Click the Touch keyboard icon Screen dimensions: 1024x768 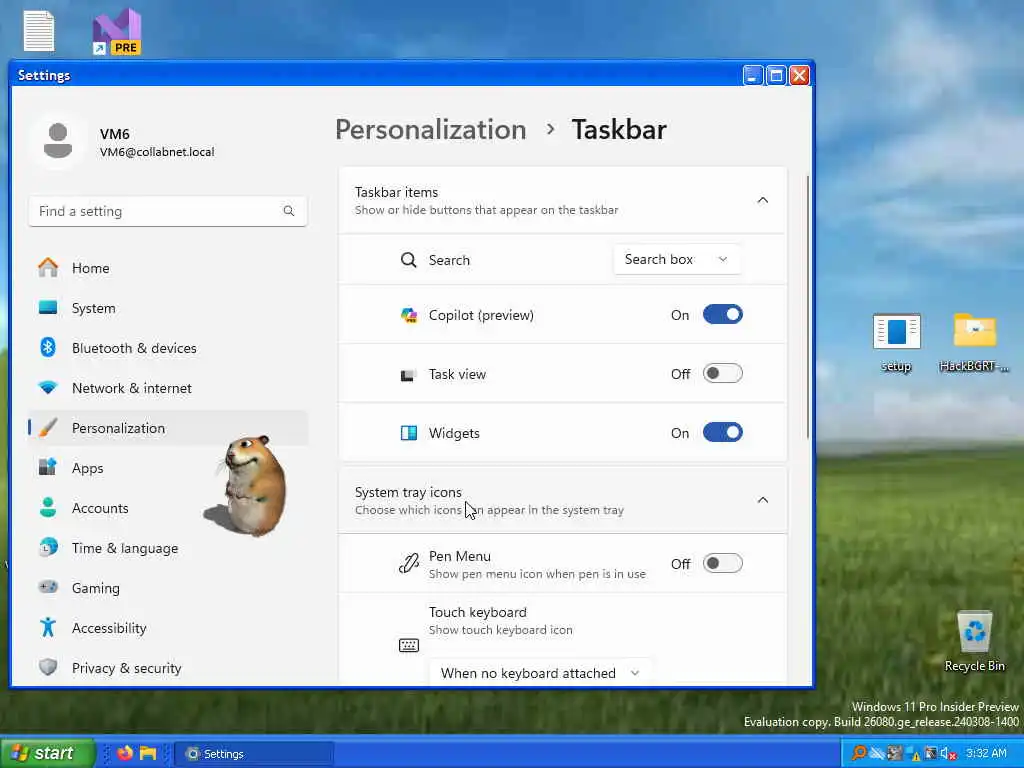point(409,645)
